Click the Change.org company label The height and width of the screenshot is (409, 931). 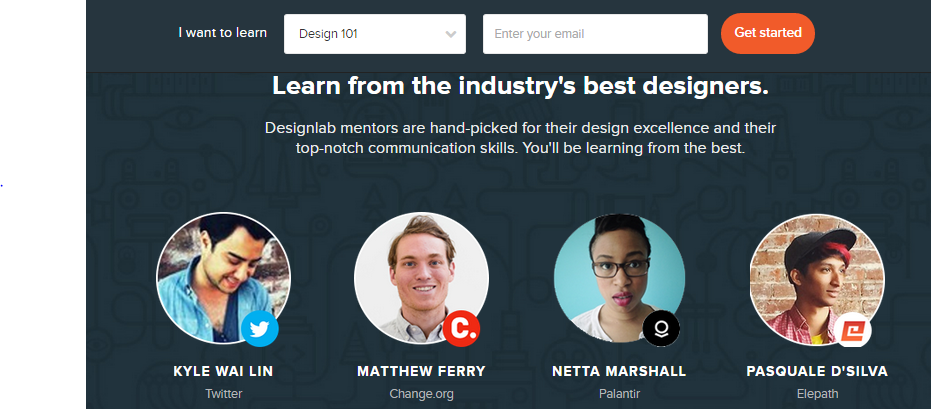point(422,394)
